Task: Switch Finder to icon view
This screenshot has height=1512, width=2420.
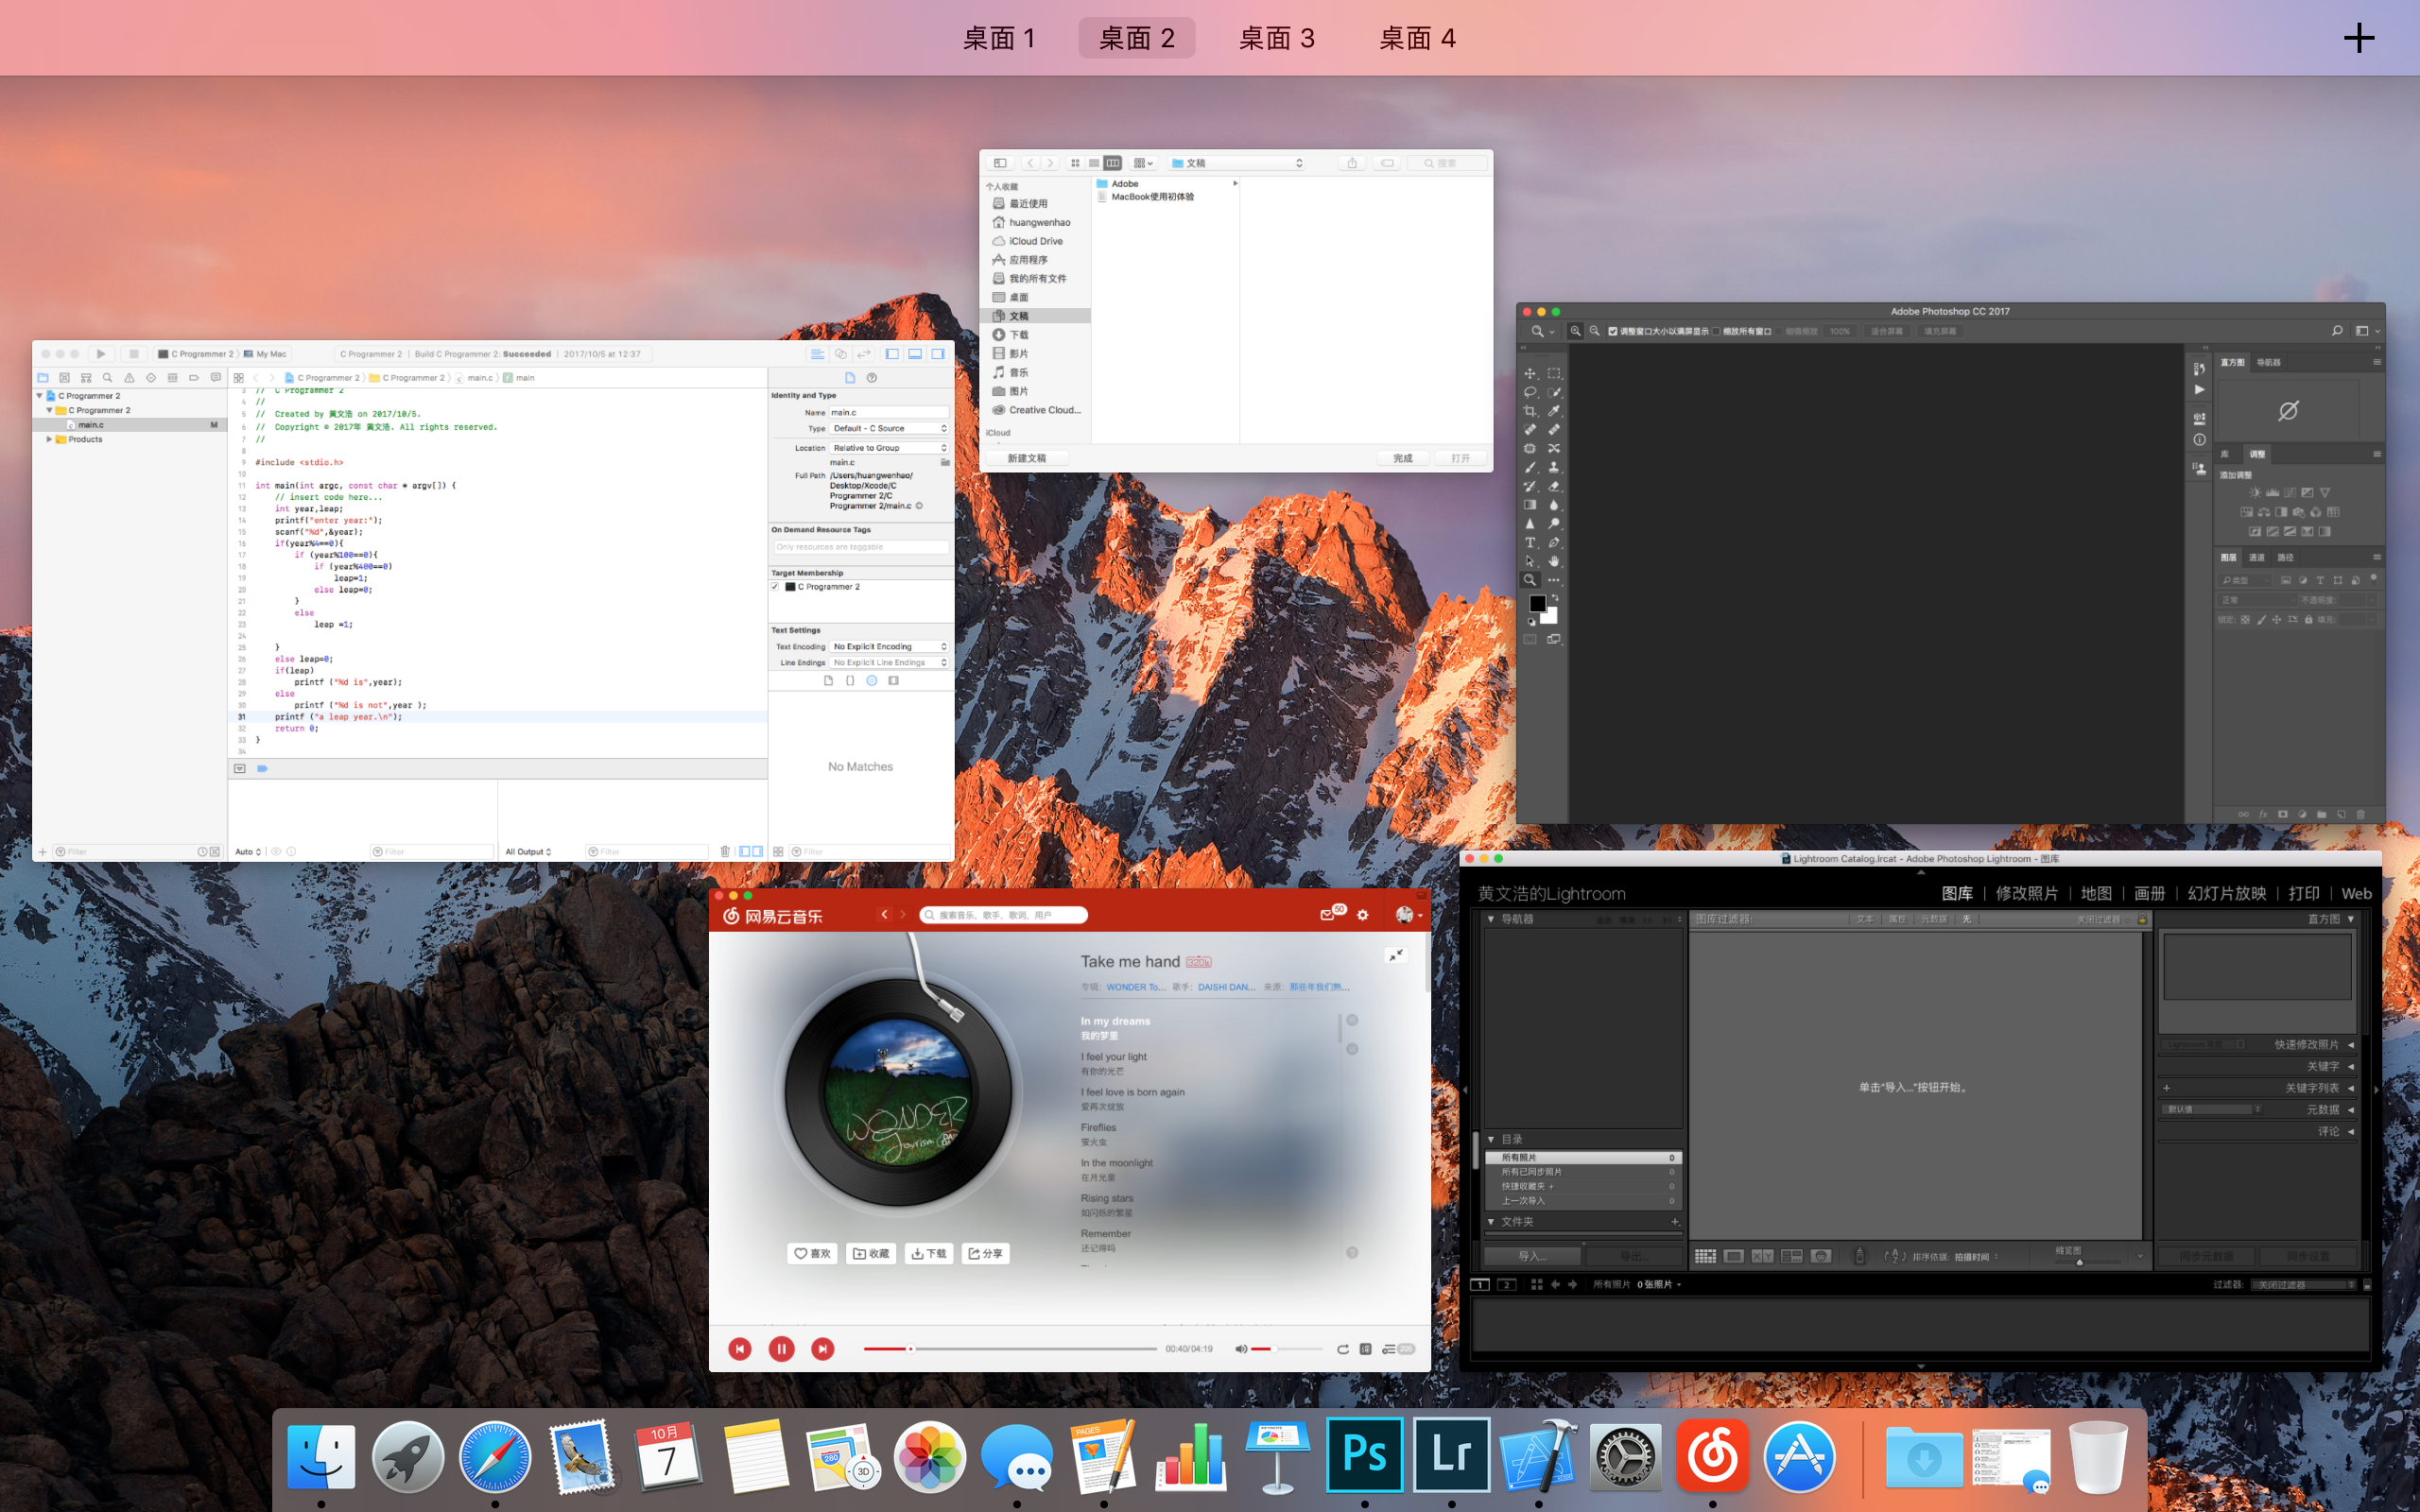Action: 1075,163
